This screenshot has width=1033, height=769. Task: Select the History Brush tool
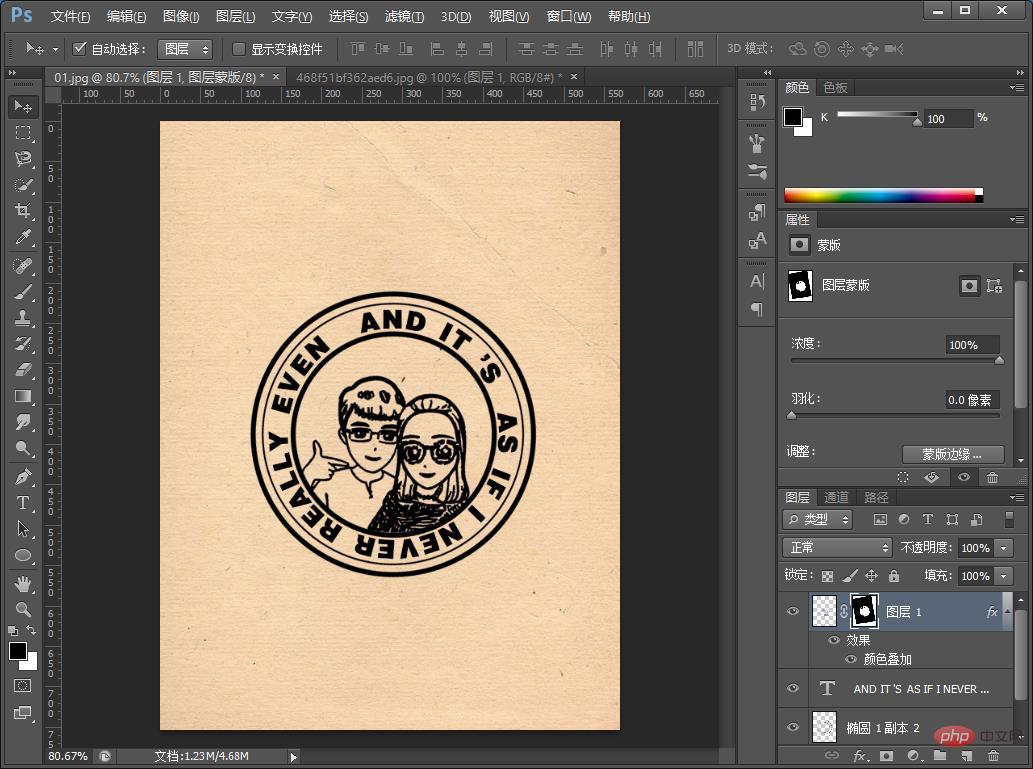pos(23,344)
